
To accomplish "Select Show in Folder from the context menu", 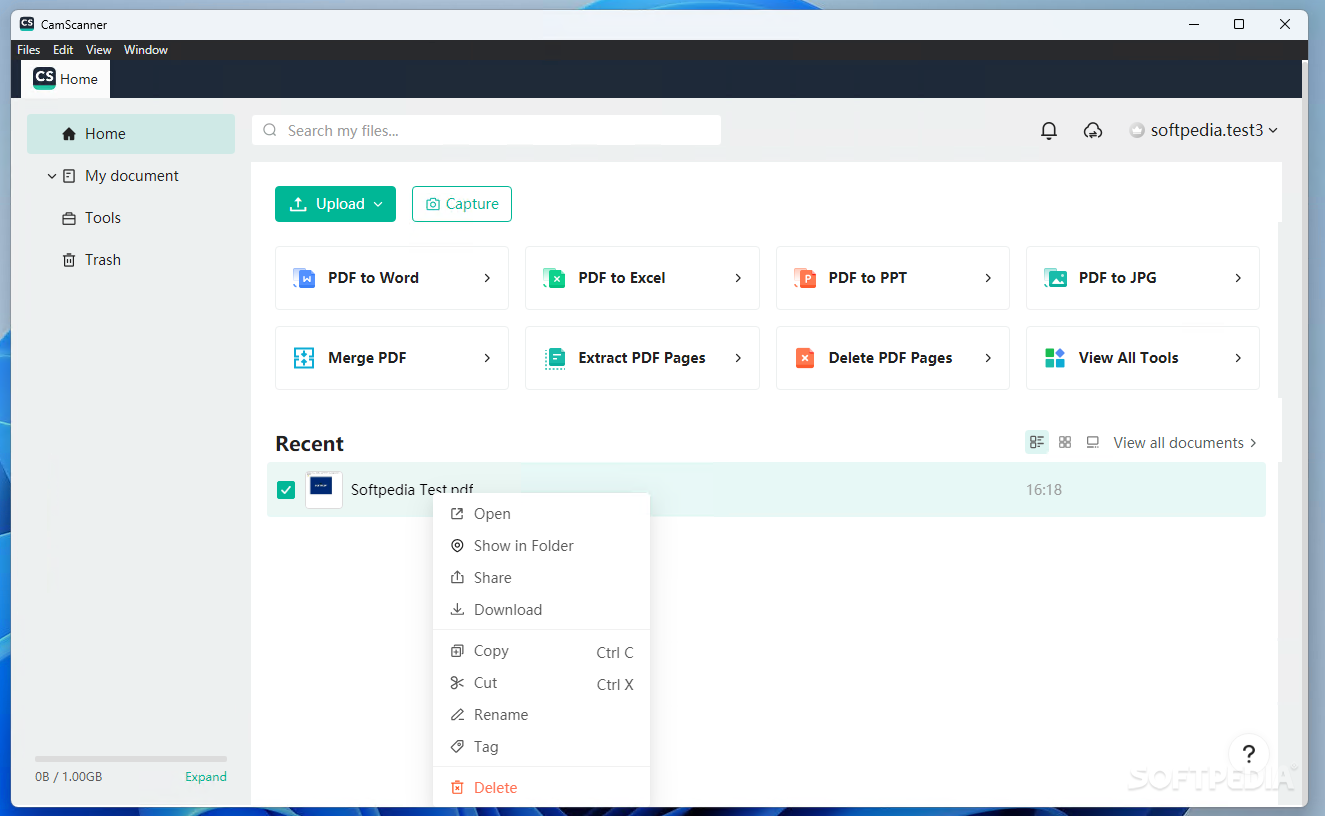I will coord(541,546).
